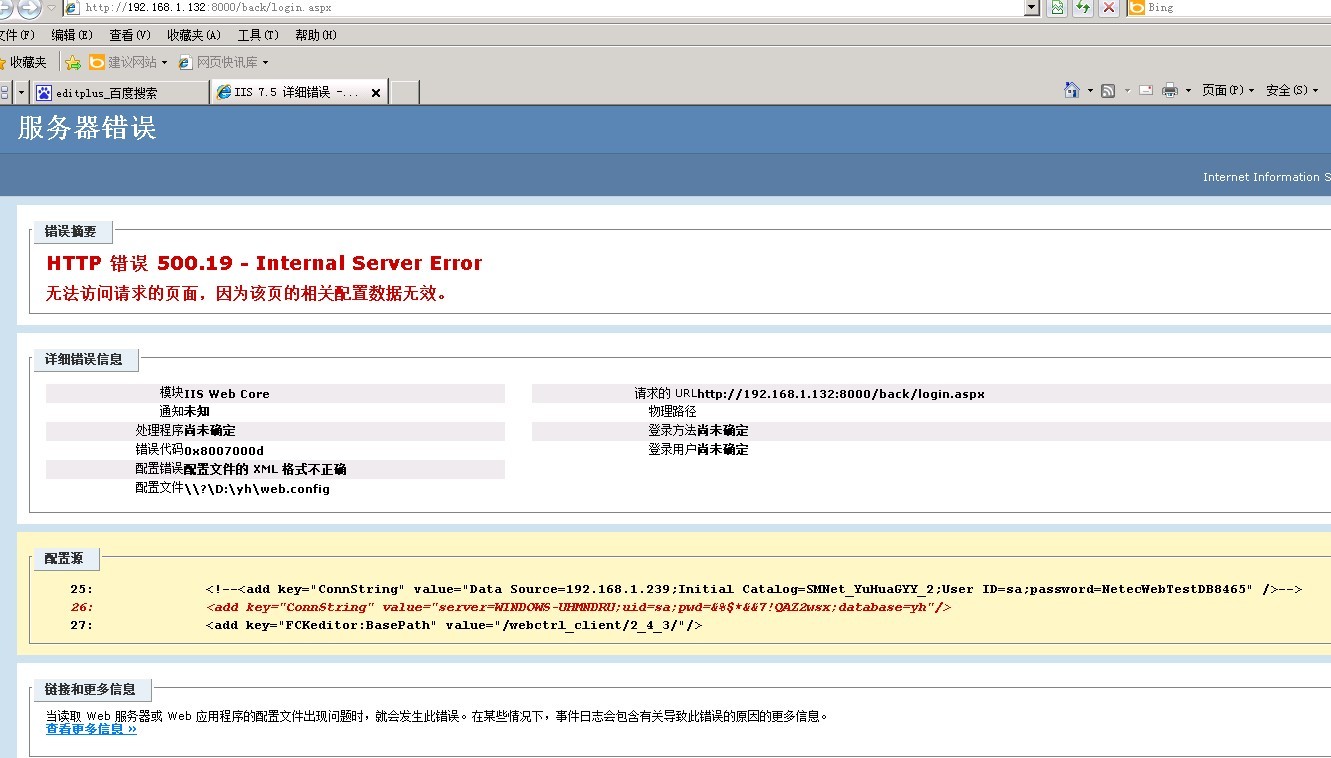Screen dimensions: 1331x758
Task: Click the 配置文件的 XML 格式不正确 text
Action: [265, 469]
